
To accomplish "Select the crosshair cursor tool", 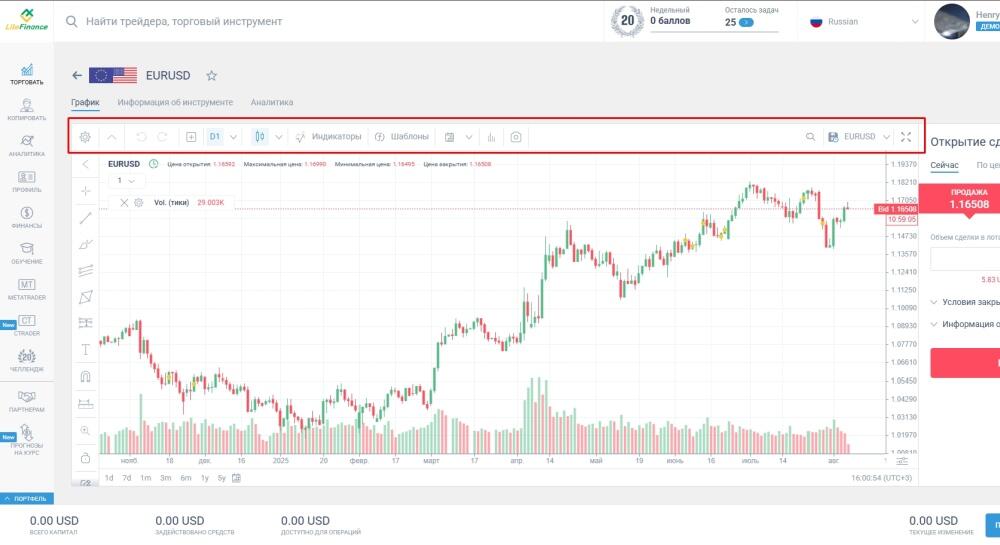I will [85, 191].
